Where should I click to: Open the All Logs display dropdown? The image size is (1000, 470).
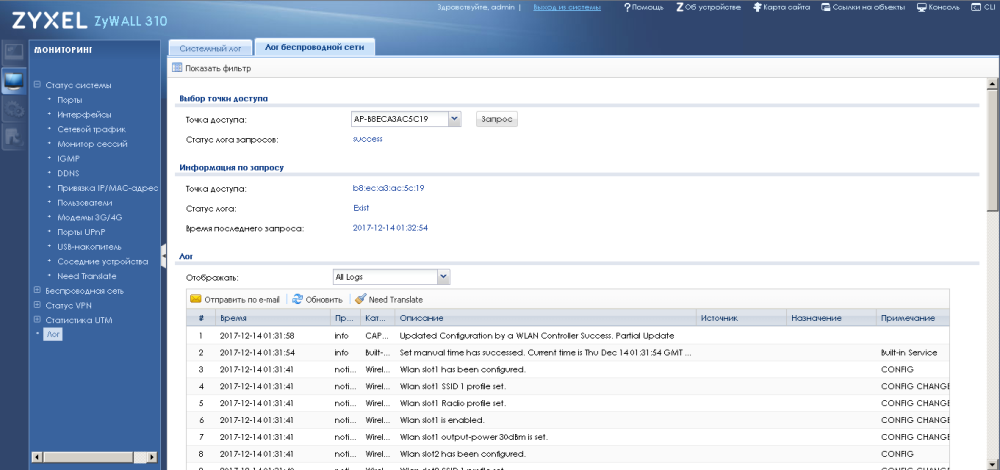click(x=444, y=277)
